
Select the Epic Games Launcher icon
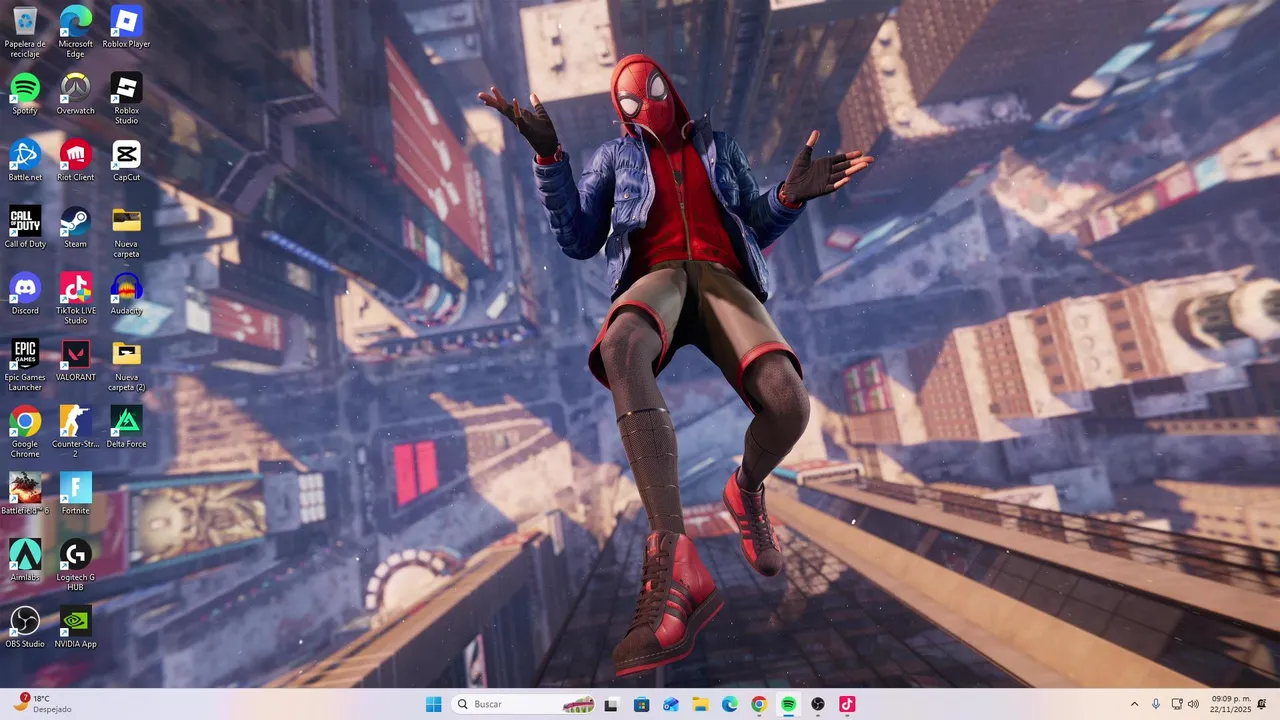(x=25, y=365)
